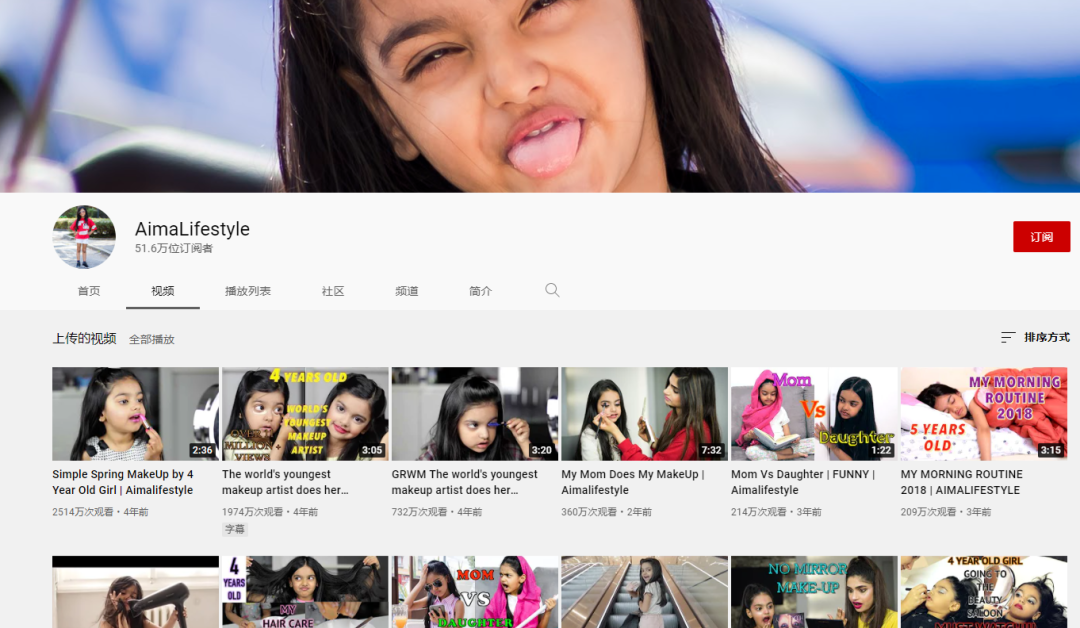Click GRWM The world's youngest video title
Image resolution: width=1080 pixels, height=628 pixels.
tap(464, 482)
